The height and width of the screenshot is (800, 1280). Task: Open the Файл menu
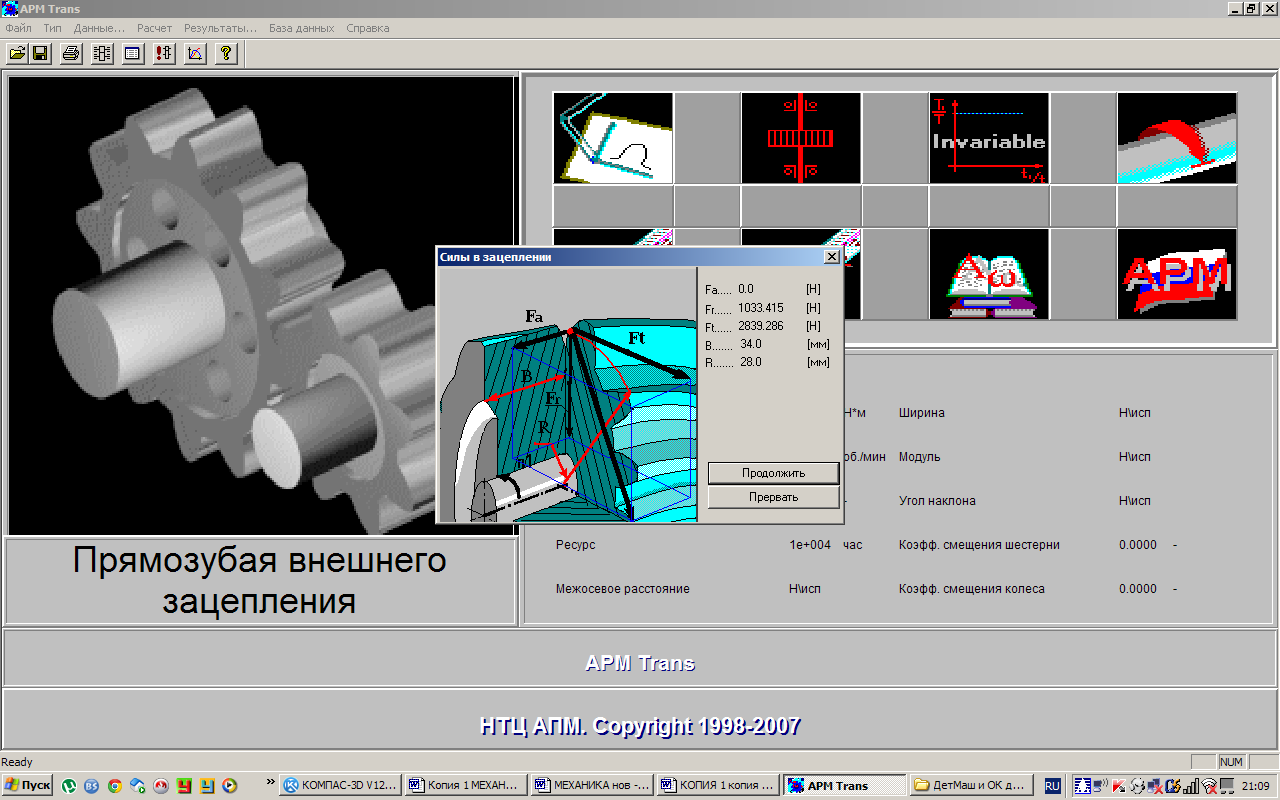(18, 28)
